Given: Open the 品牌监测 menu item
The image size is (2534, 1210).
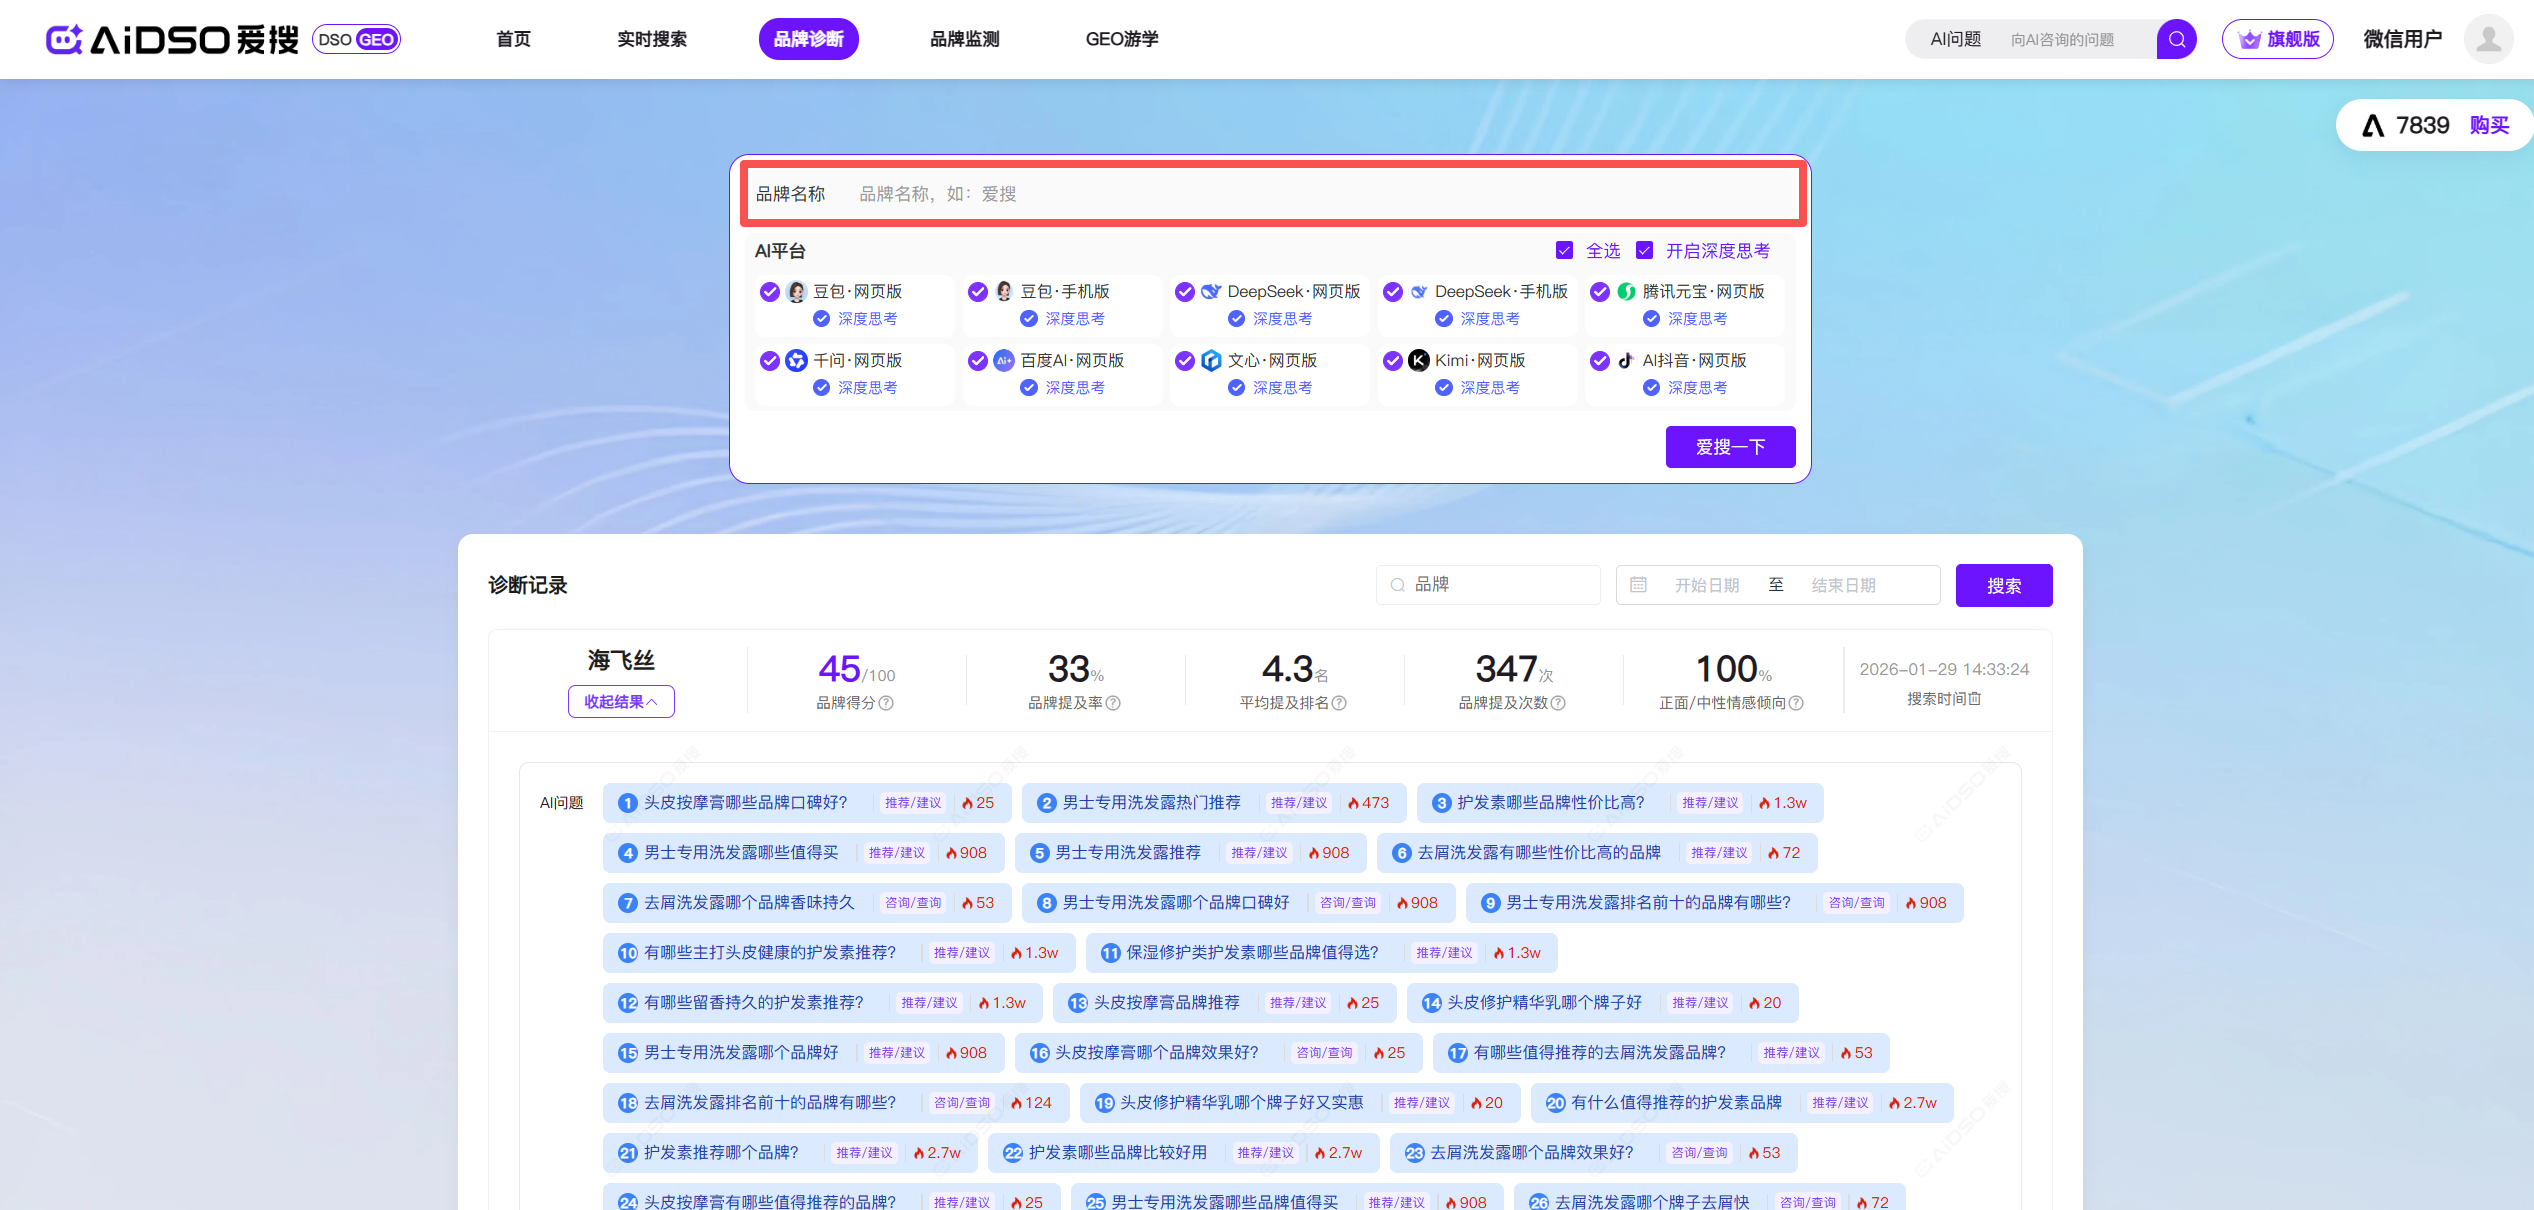Looking at the screenshot, I should 964,39.
